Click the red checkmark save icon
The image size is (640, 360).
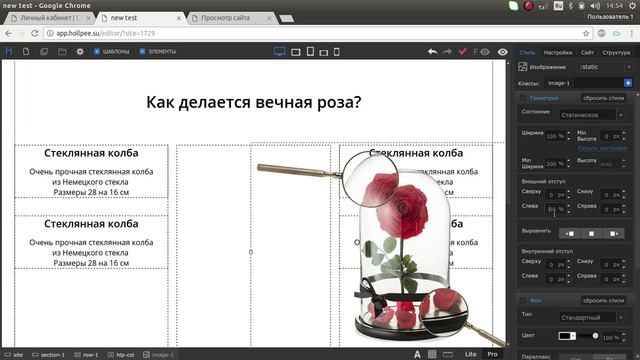point(462,51)
